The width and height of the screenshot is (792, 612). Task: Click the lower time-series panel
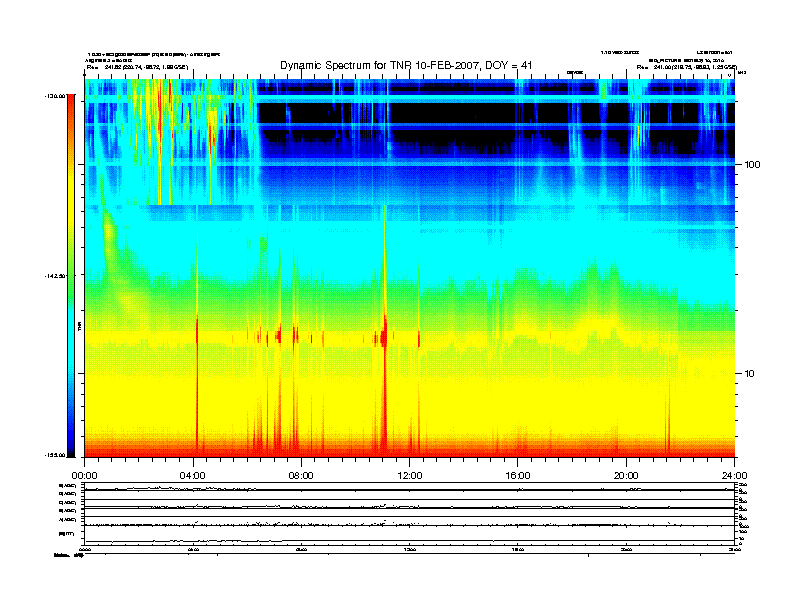click(409, 514)
